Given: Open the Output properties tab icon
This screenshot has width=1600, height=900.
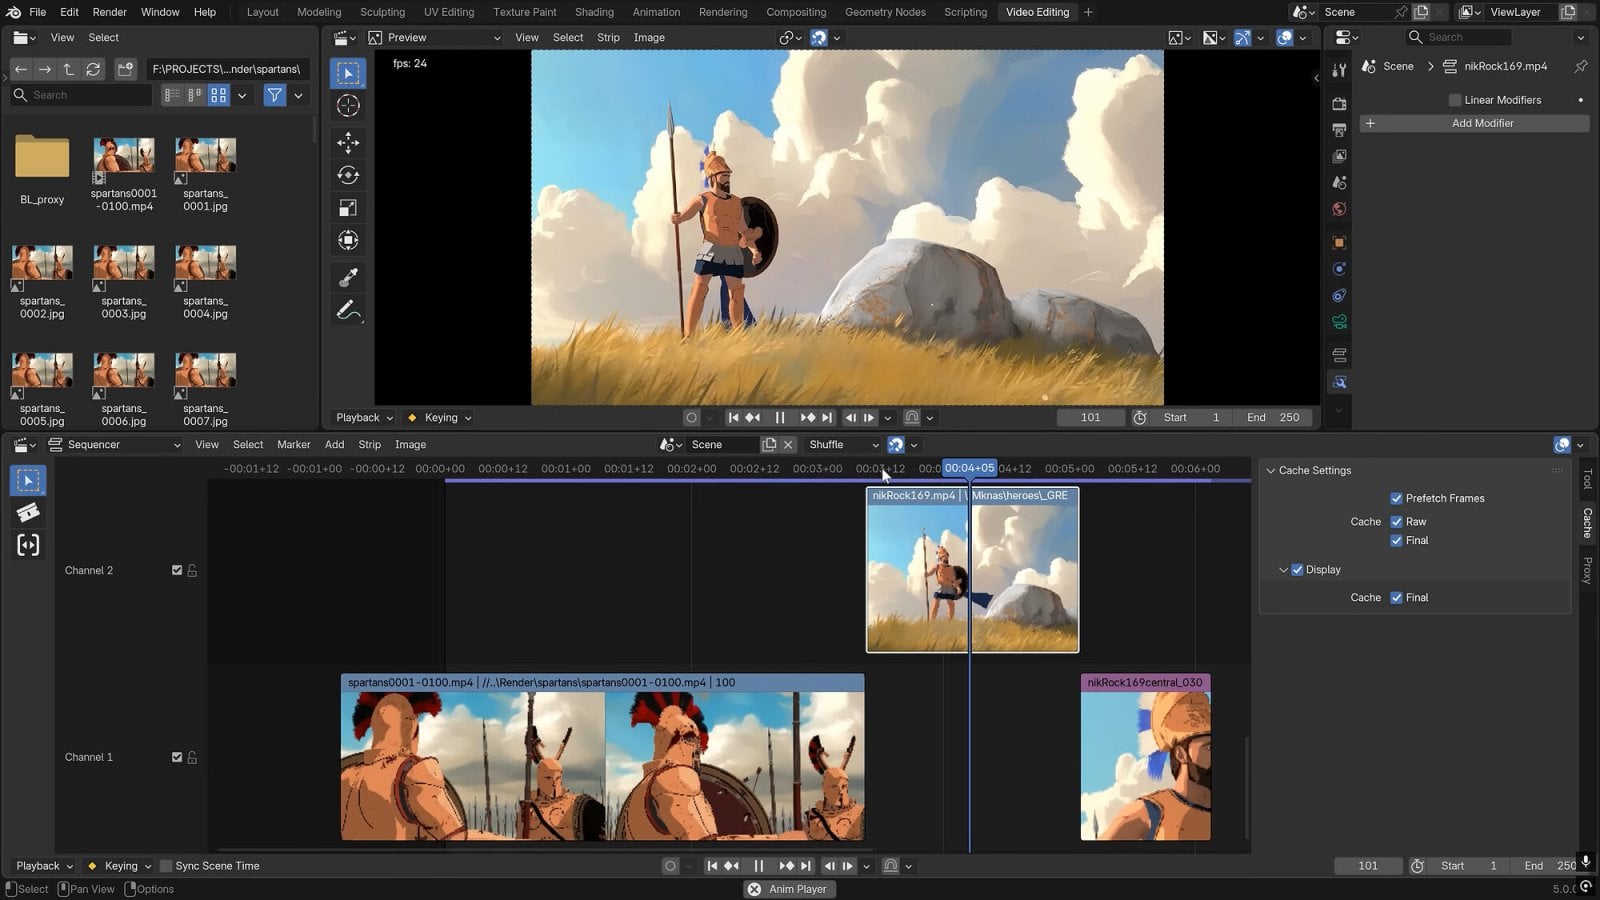Looking at the screenshot, I should pos(1339,130).
